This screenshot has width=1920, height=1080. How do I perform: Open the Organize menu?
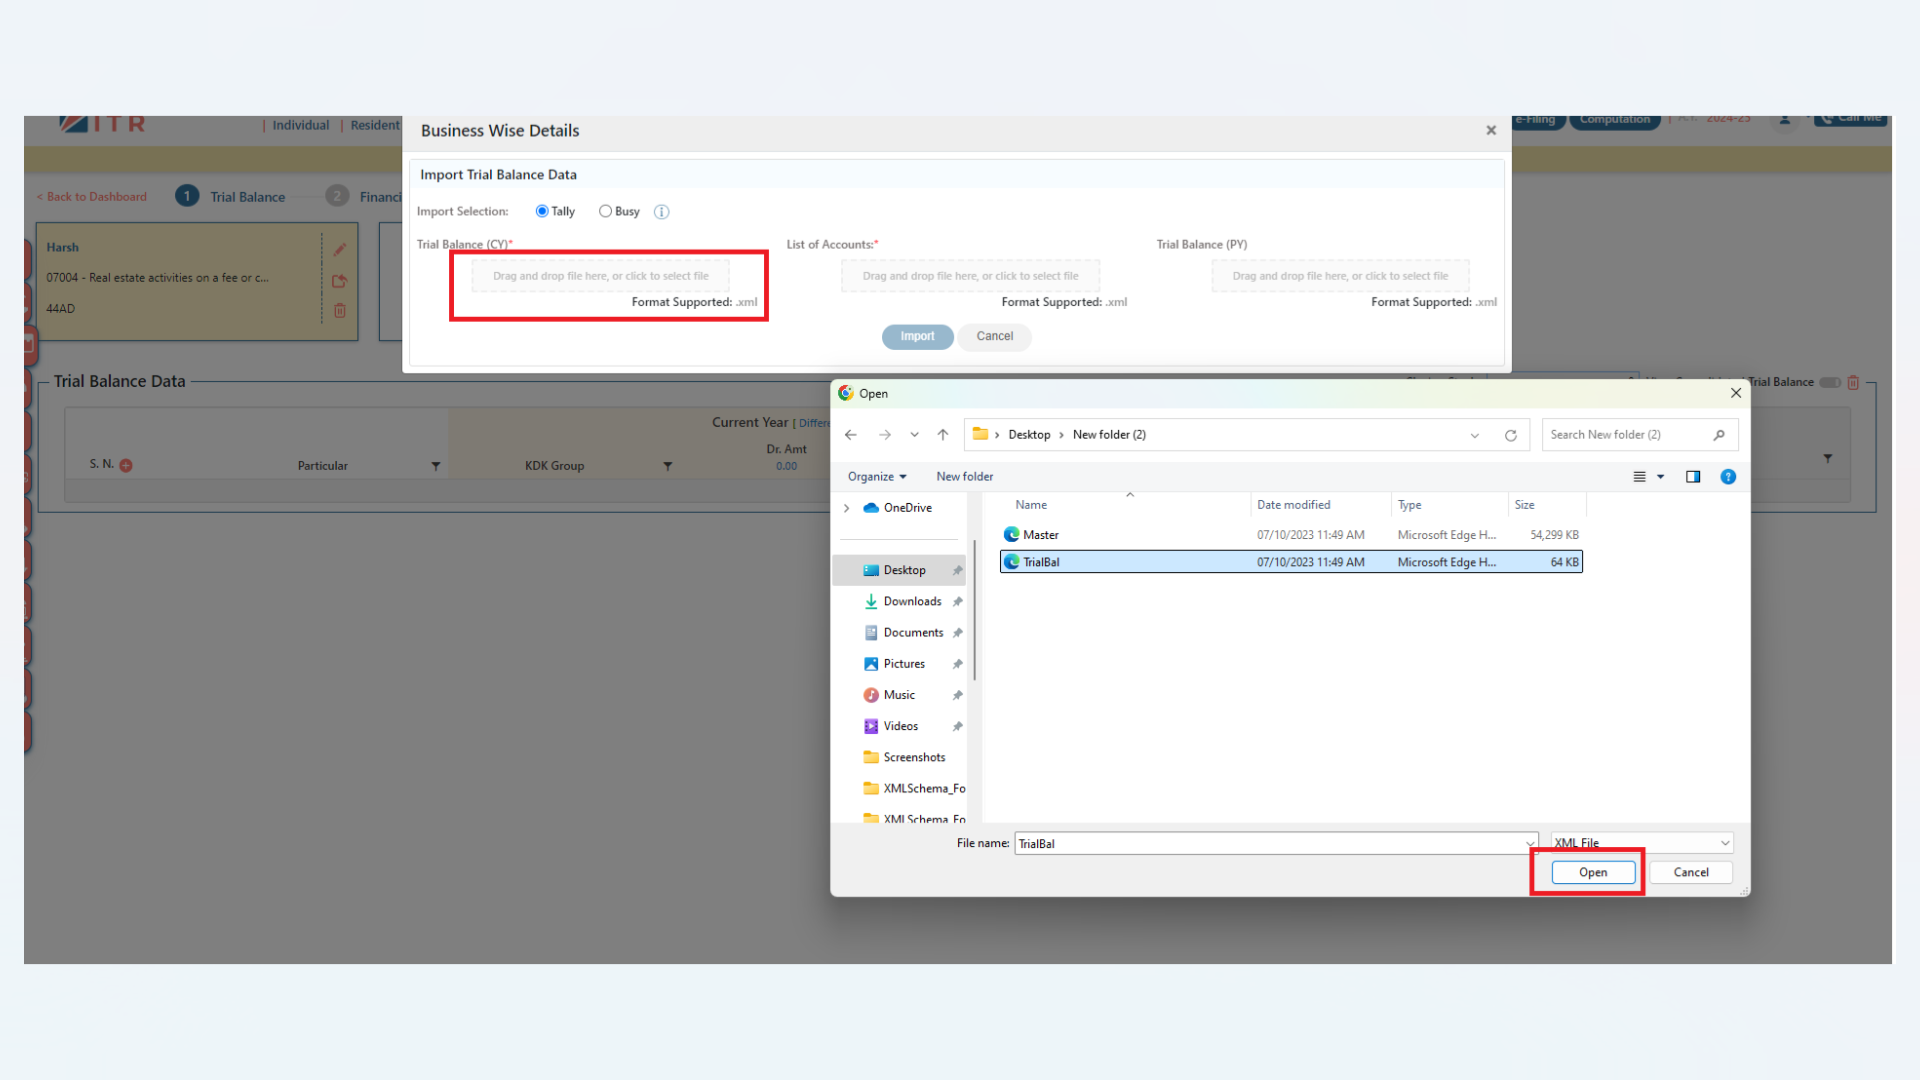click(x=877, y=477)
